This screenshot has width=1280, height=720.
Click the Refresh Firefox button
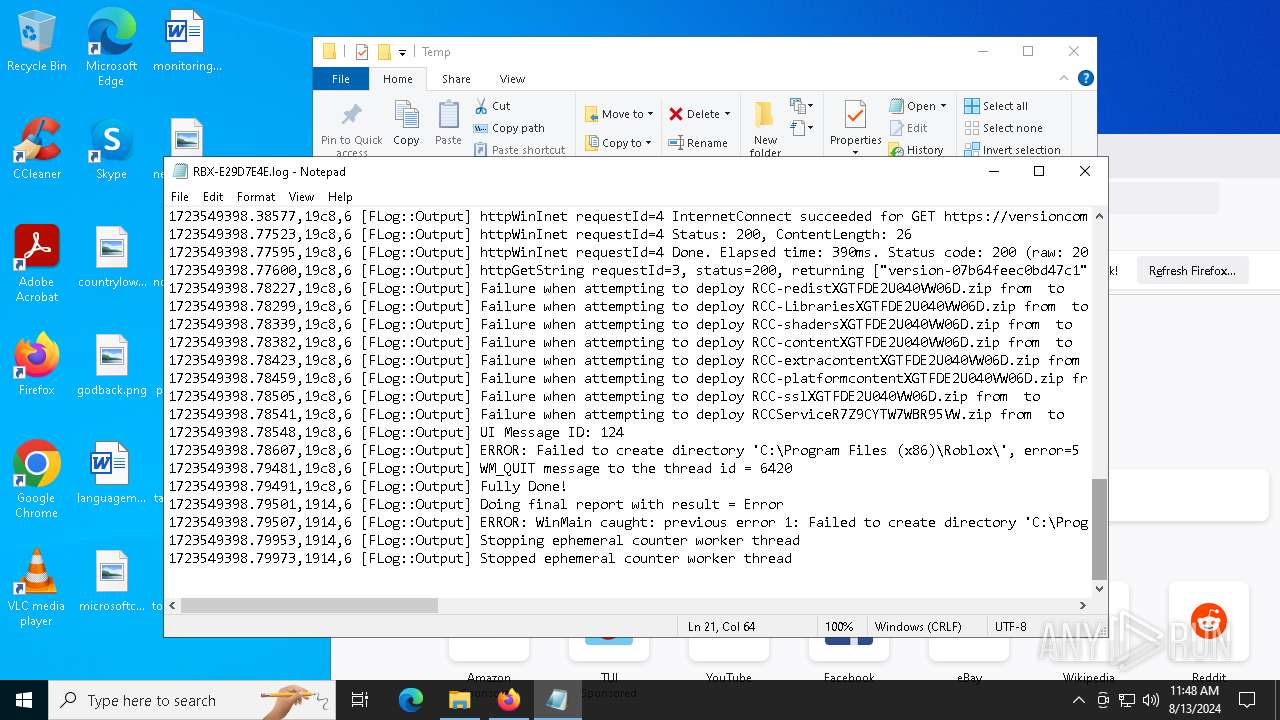click(1191, 271)
